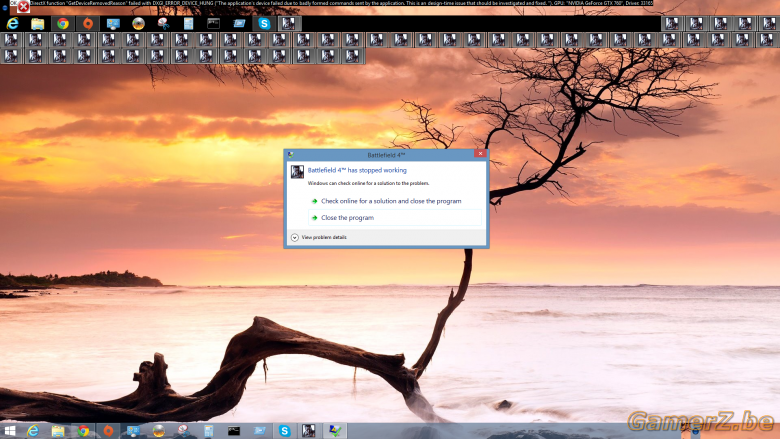Viewport: 780px width, 439px height.
Task: Launch Internet Explorer from the Windows taskbar
Action: tap(33, 431)
